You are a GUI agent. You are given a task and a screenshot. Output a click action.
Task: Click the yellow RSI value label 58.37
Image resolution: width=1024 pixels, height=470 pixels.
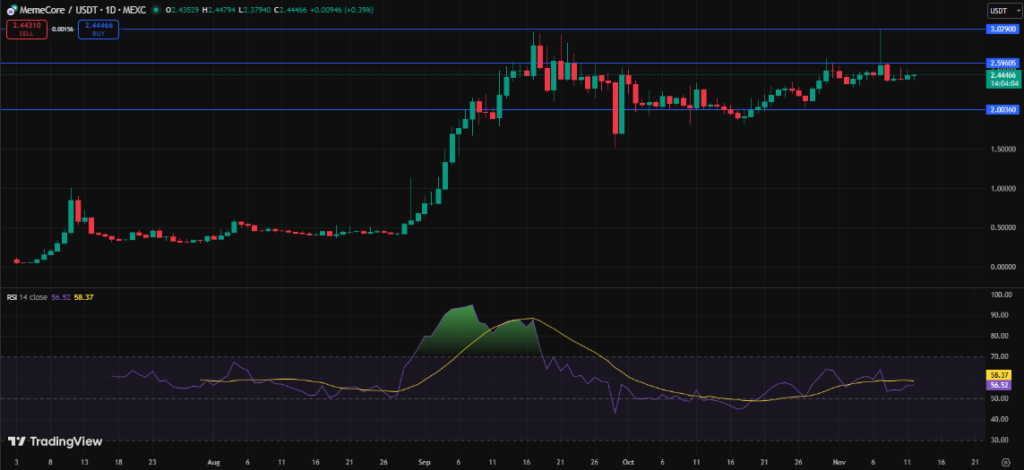pos(1000,373)
